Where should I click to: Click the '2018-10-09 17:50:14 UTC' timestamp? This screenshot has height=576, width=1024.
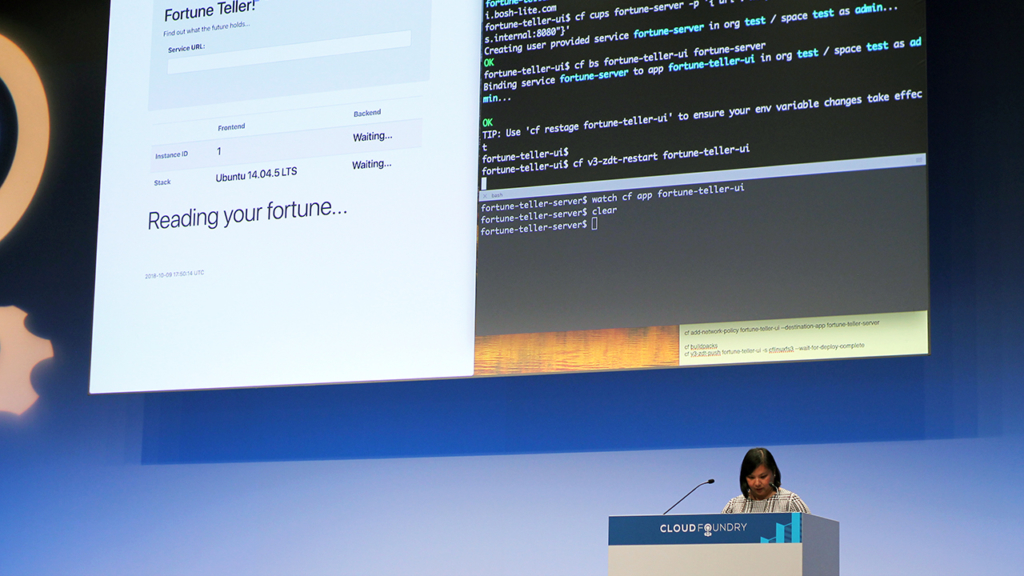174,274
